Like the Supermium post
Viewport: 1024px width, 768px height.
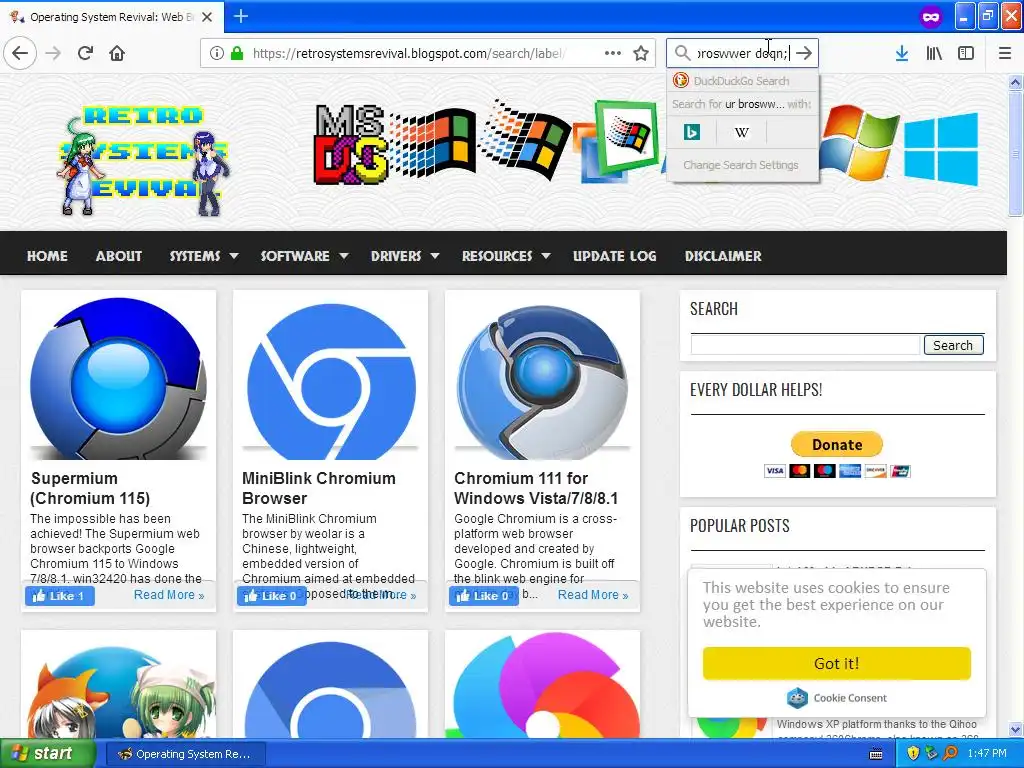coord(59,596)
